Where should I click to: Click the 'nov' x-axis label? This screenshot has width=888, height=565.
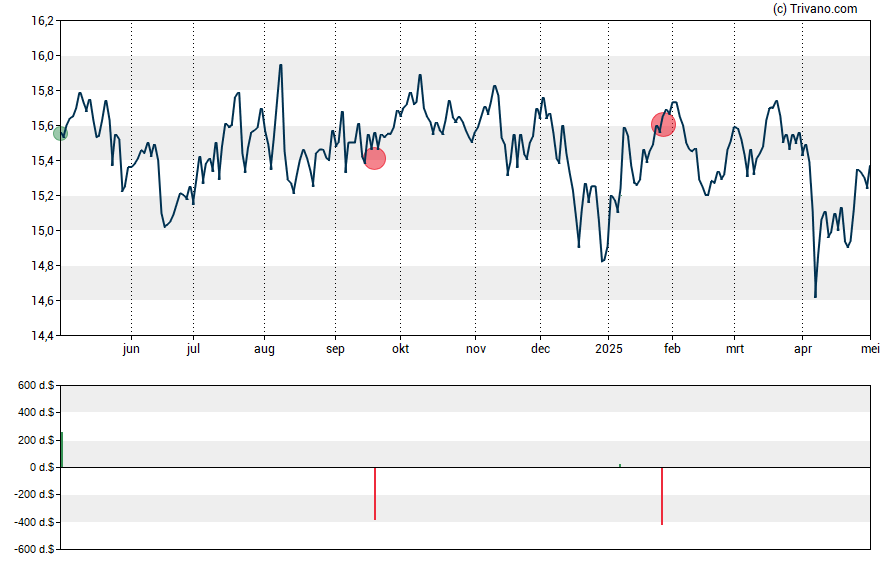coord(476,349)
